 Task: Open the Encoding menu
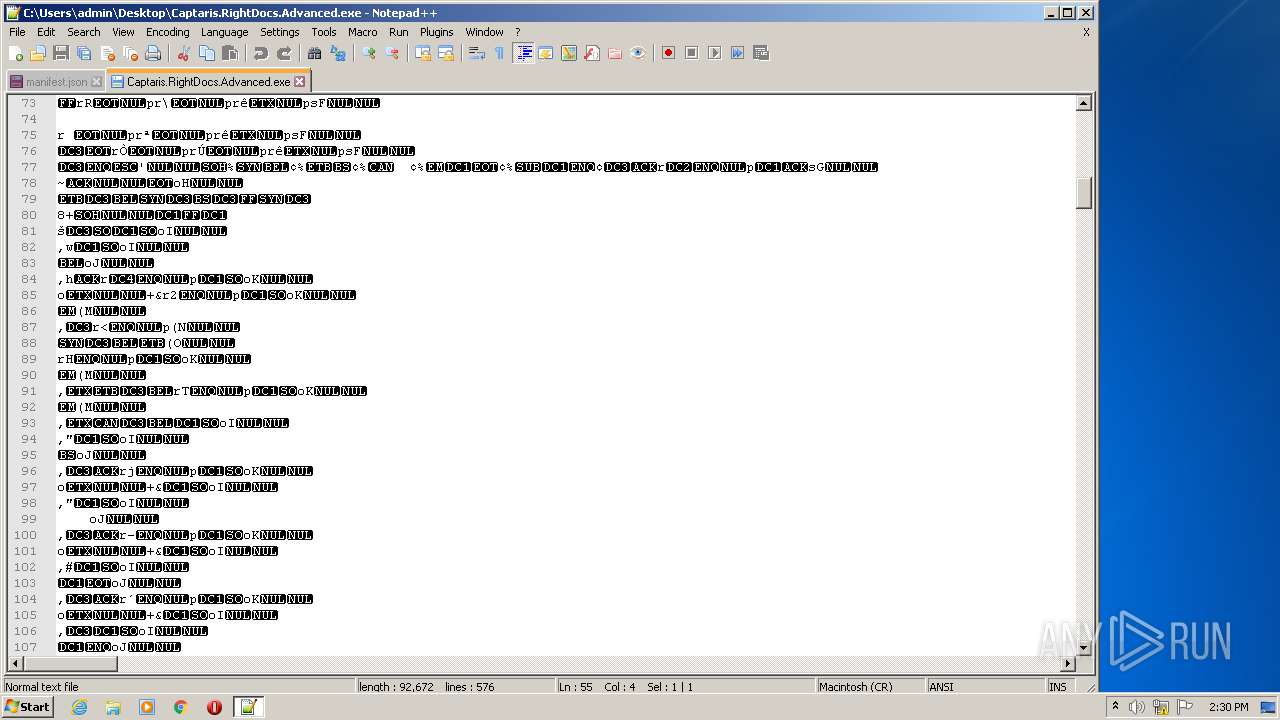(167, 32)
